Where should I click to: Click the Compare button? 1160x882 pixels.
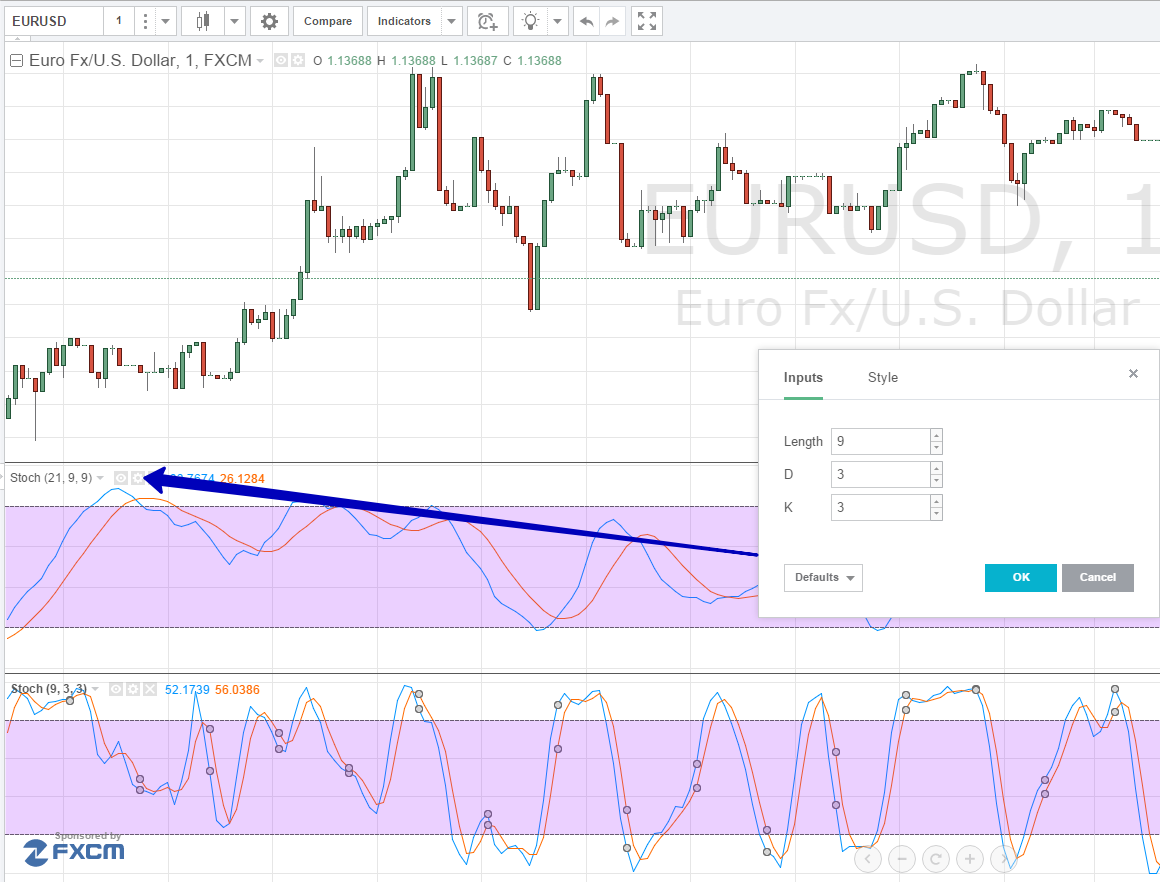coord(328,21)
